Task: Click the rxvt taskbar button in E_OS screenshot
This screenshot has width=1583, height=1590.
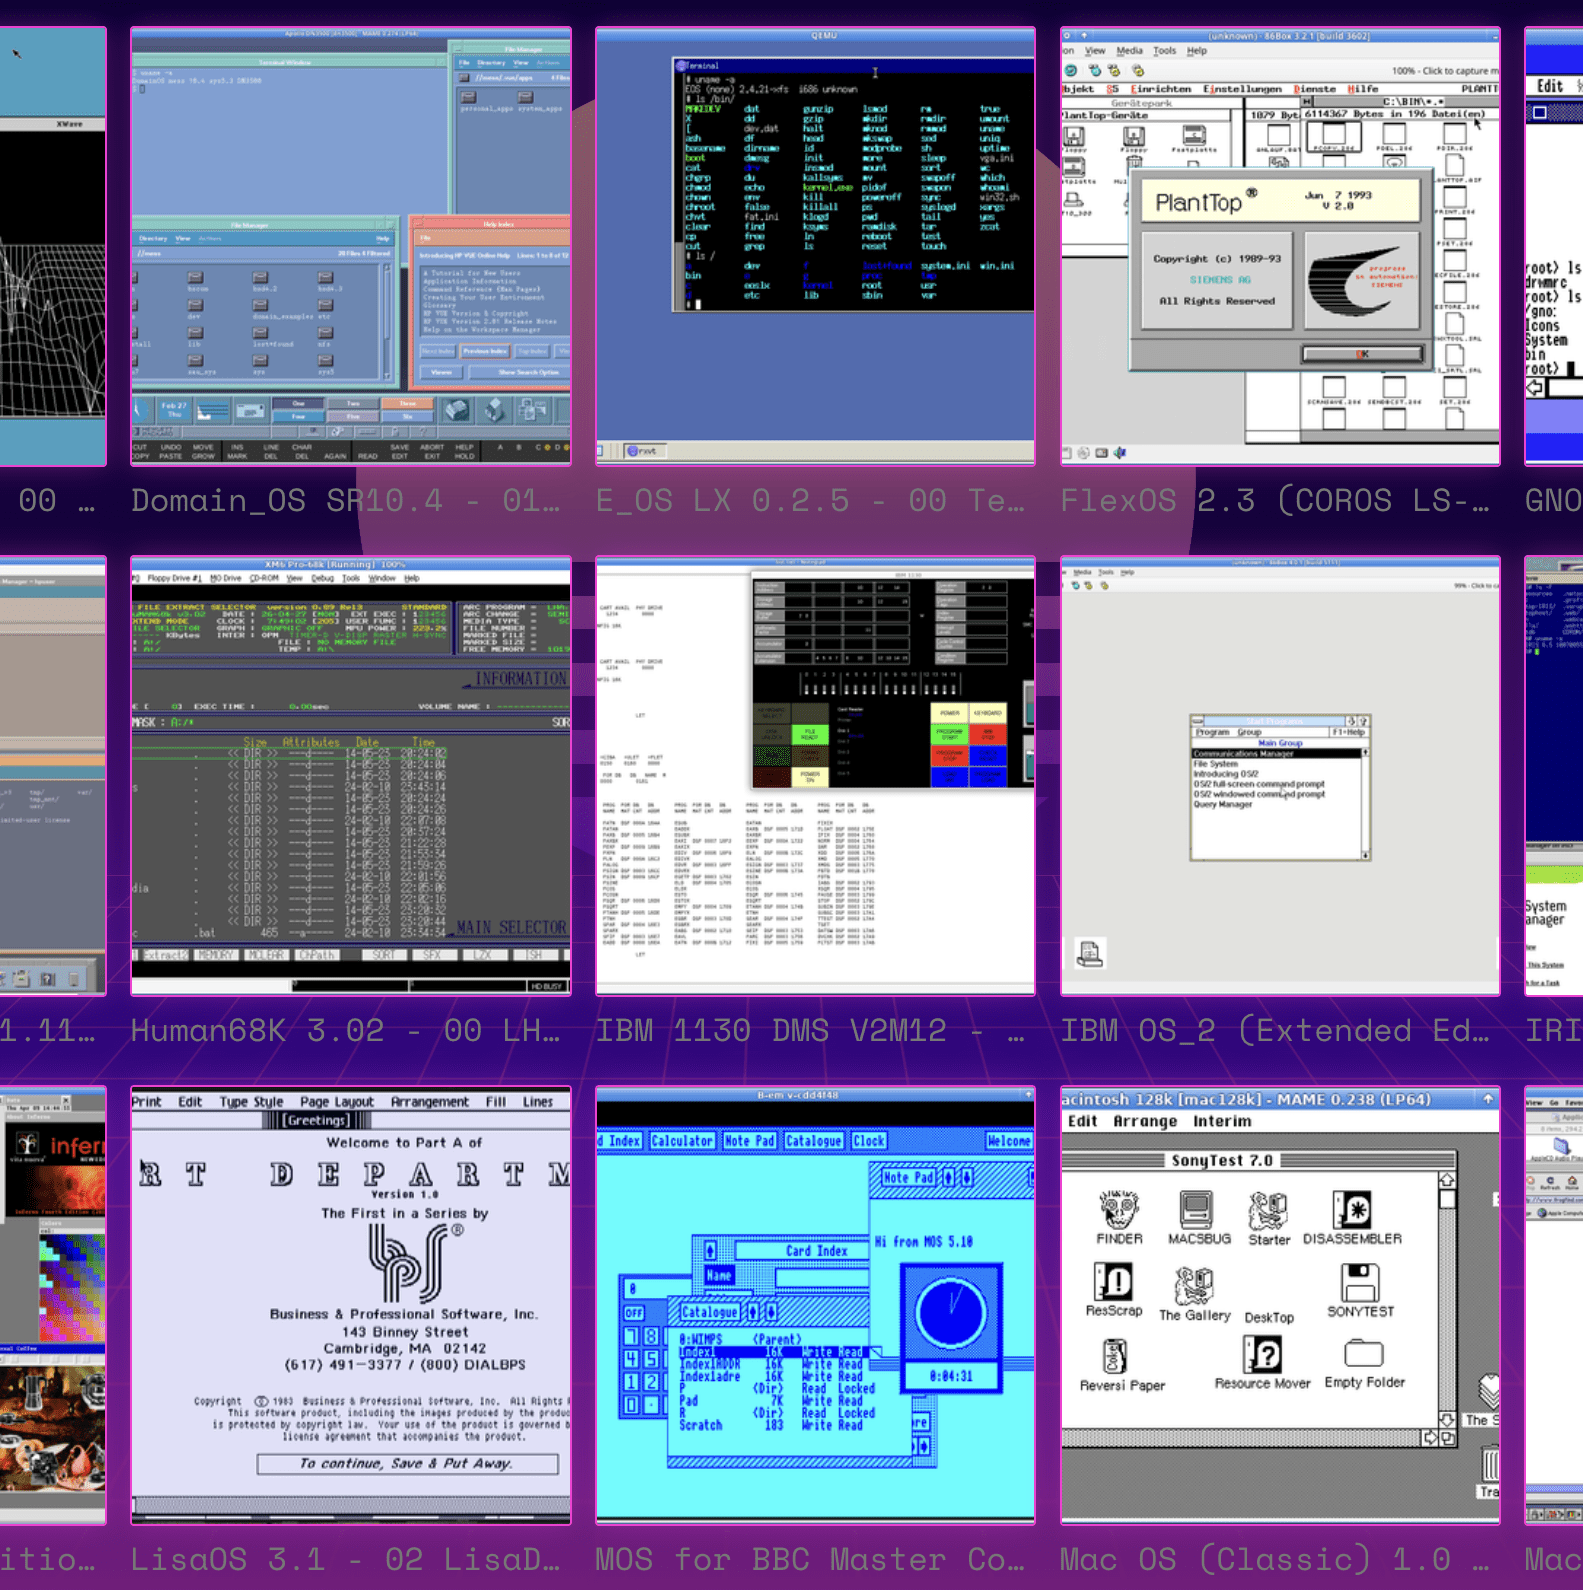Action: pyautogui.click(x=646, y=451)
